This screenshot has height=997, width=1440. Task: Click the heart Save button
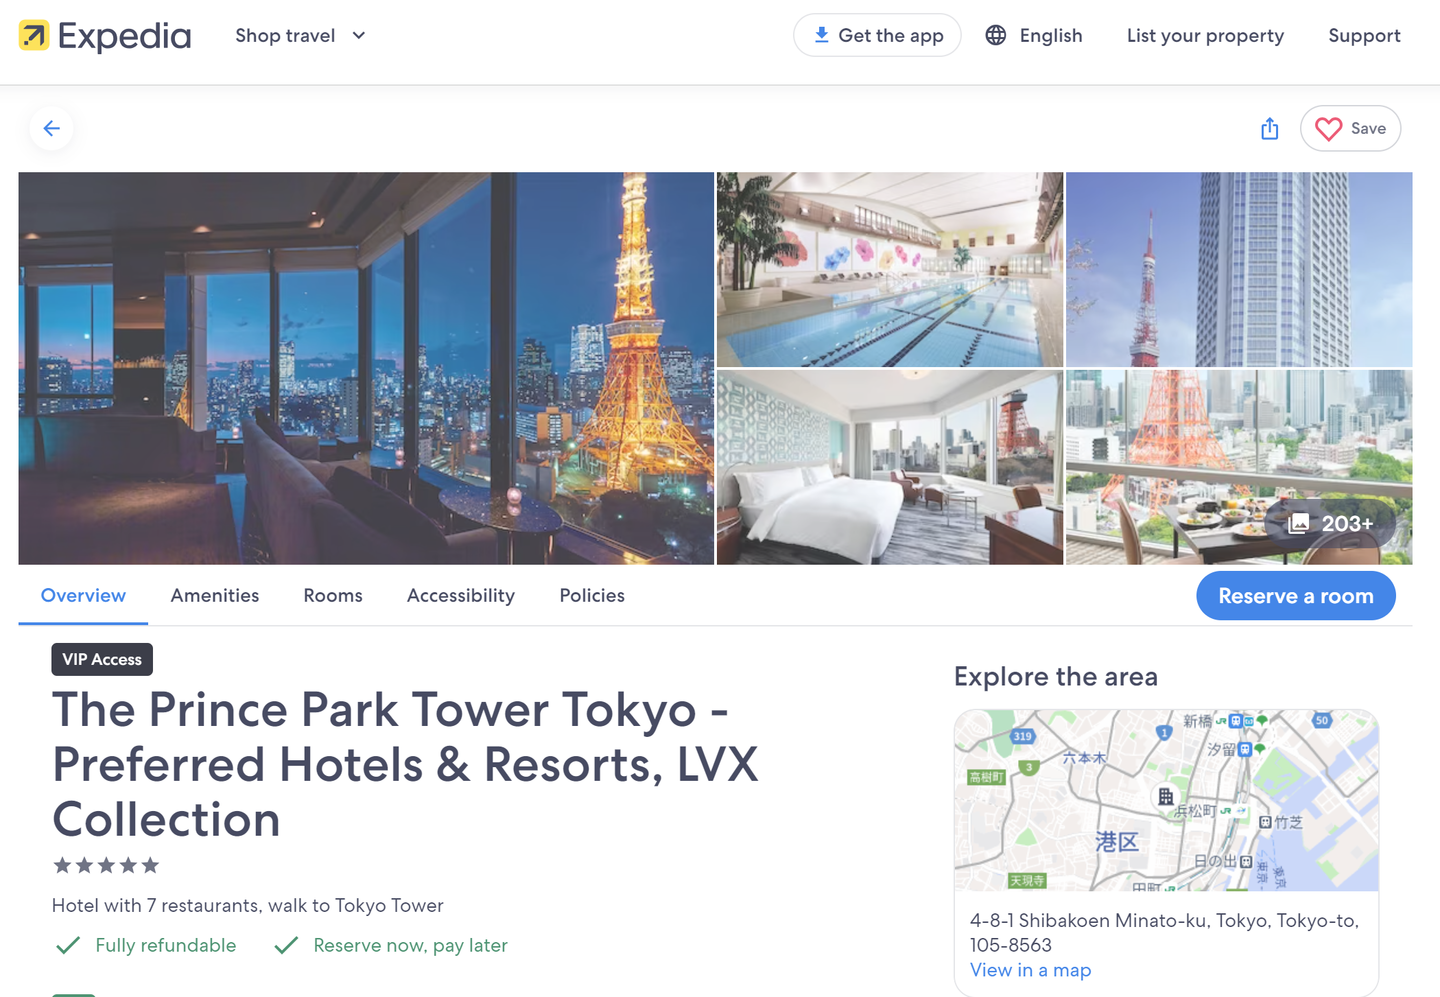(x=1350, y=128)
